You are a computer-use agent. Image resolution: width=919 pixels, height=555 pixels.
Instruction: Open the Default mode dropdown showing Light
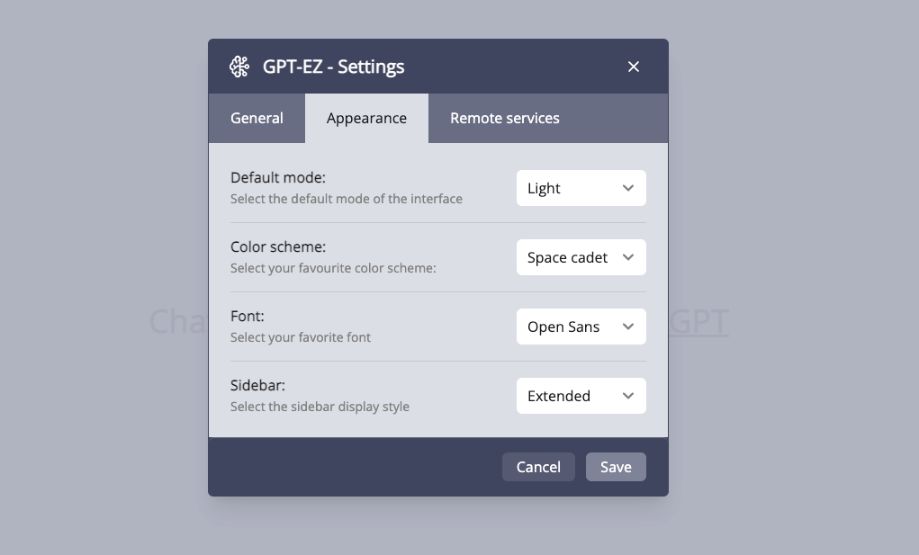point(581,188)
